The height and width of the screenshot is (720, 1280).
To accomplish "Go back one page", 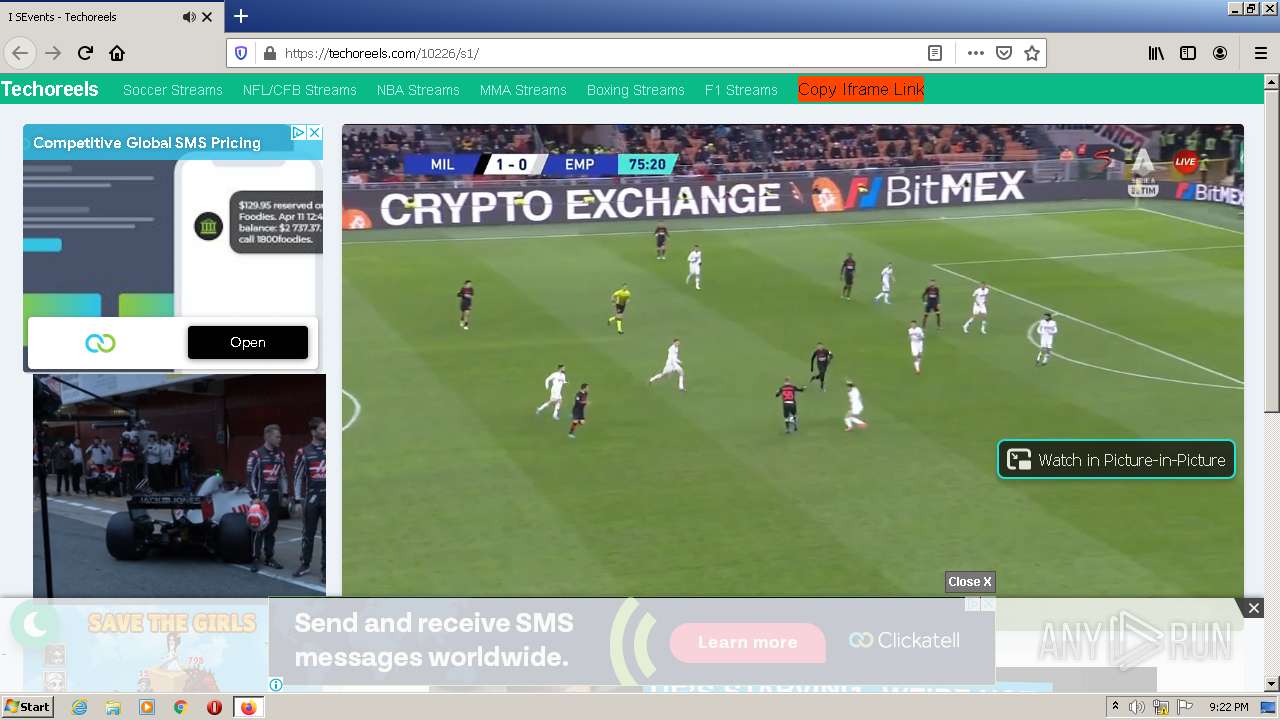I will (20, 53).
